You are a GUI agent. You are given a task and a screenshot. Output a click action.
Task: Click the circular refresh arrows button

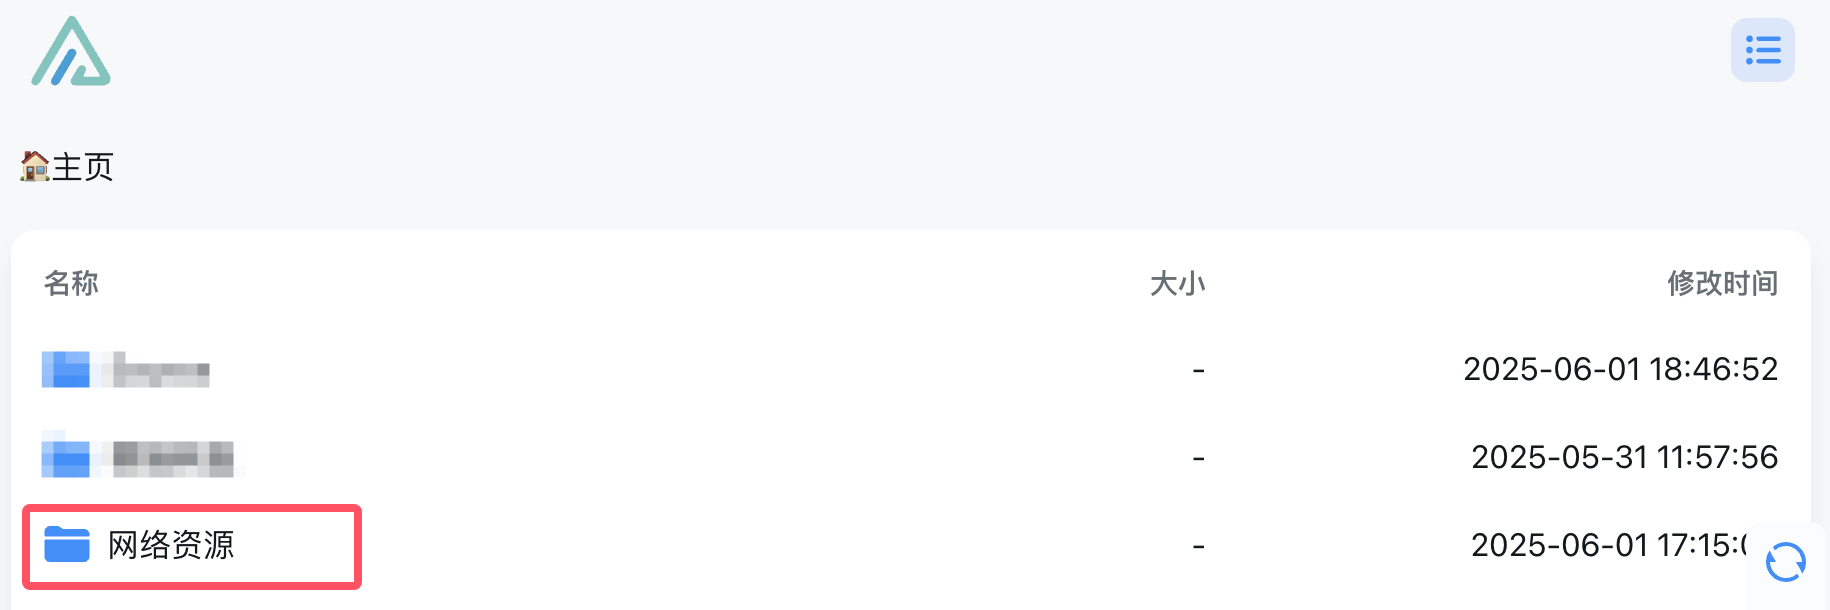coord(1786,562)
